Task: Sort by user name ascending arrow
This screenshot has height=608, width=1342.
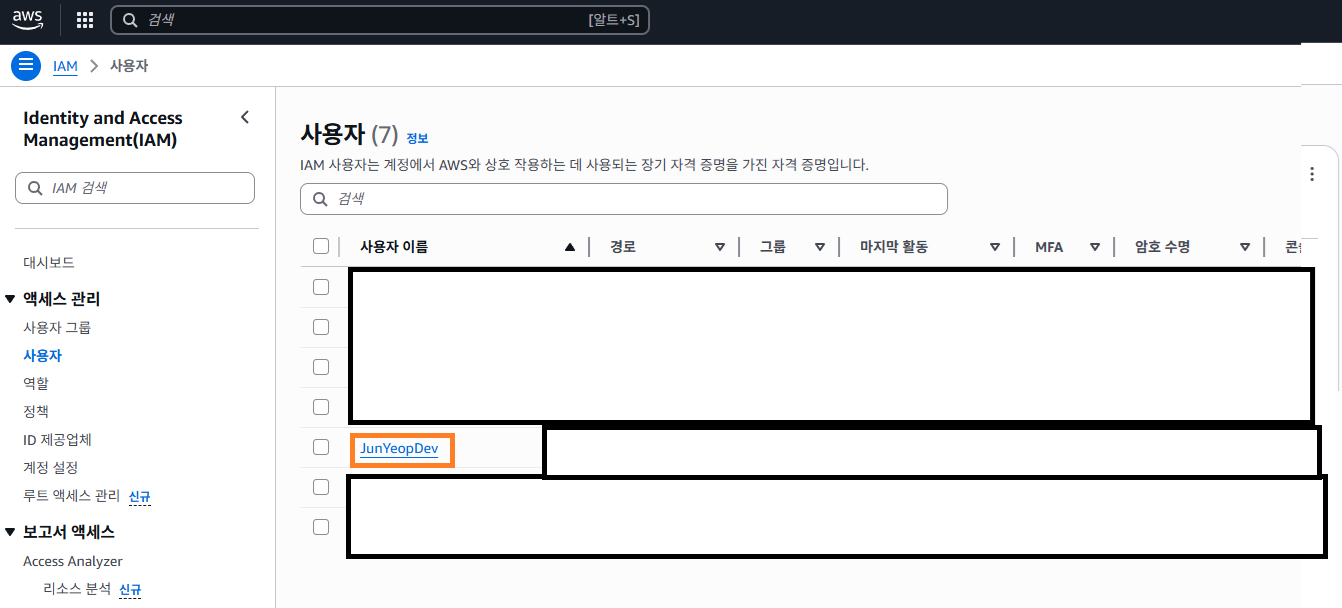Action: pyautogui.click(x=570, y=247)
